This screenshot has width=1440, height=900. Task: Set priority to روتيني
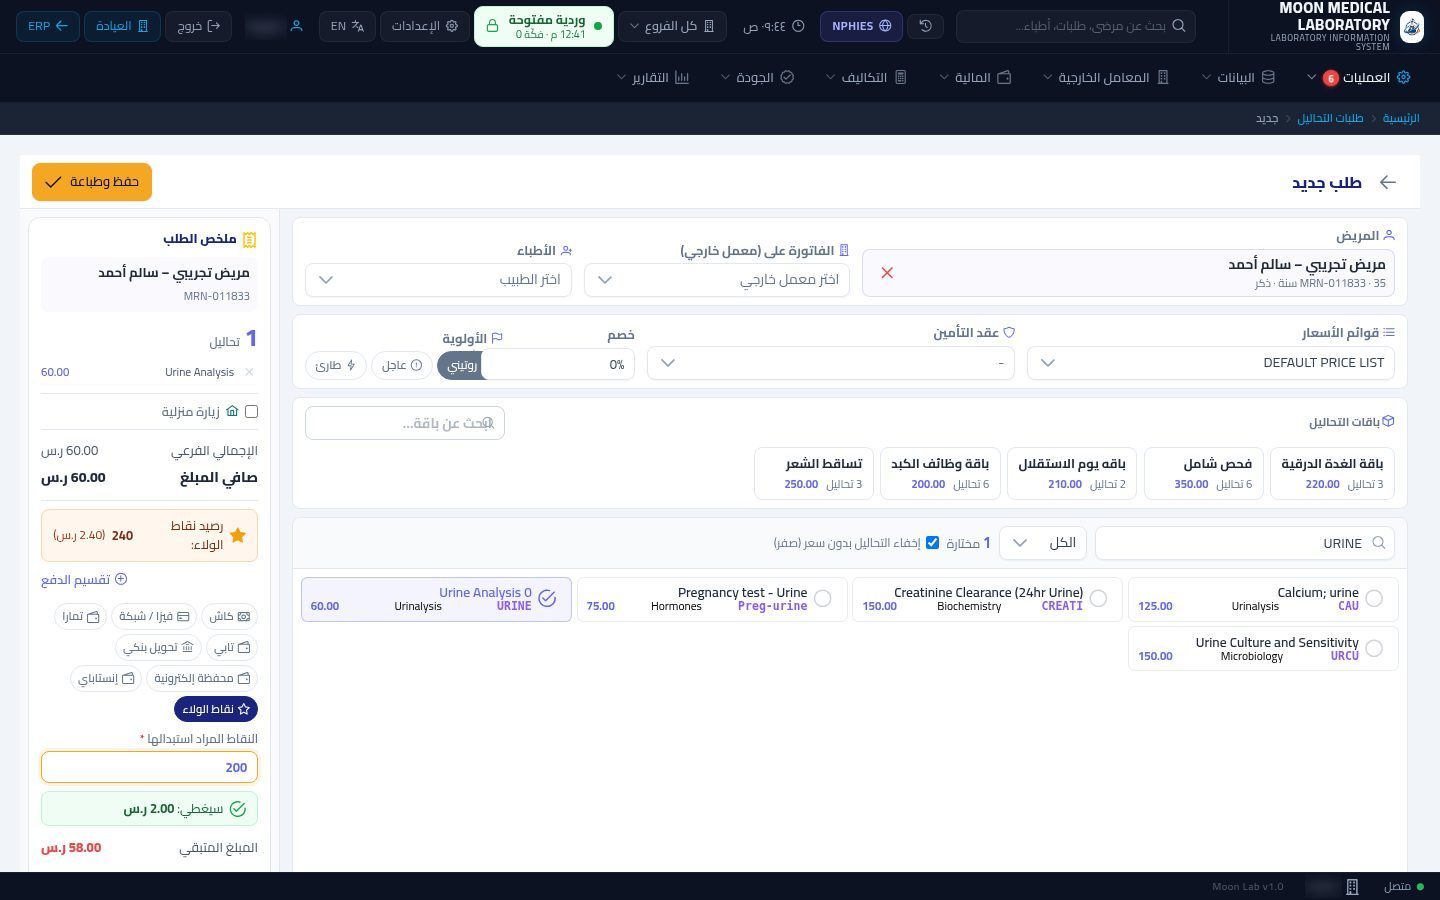(x=462, y=365)
